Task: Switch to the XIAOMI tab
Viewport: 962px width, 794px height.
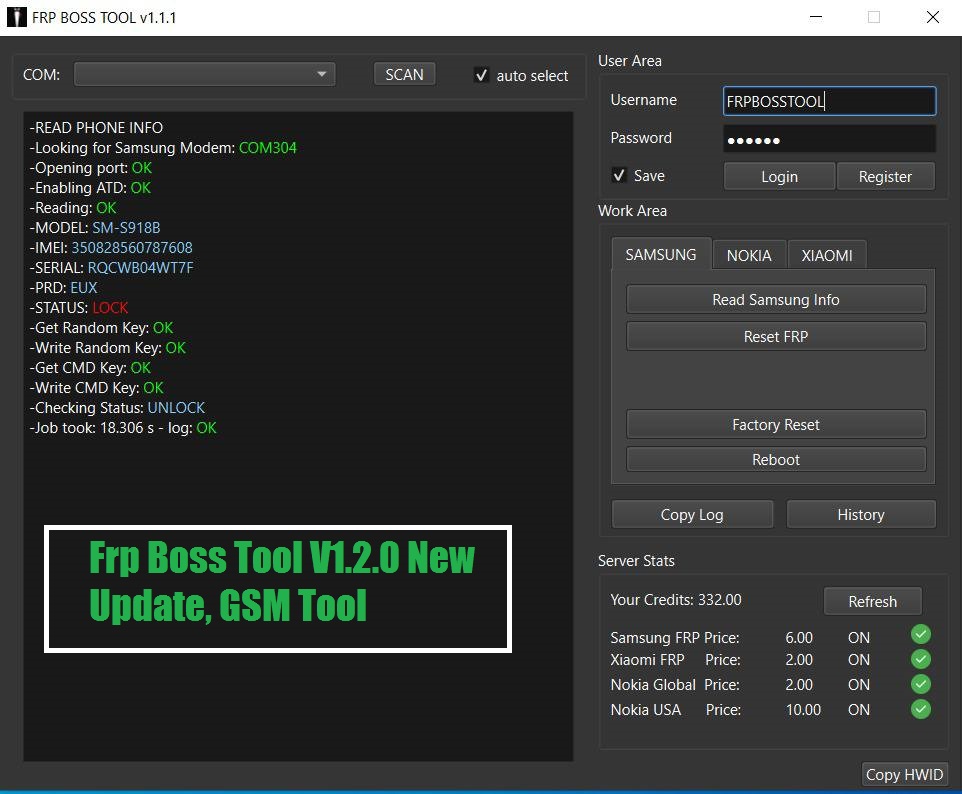Action: coord(826,255)
